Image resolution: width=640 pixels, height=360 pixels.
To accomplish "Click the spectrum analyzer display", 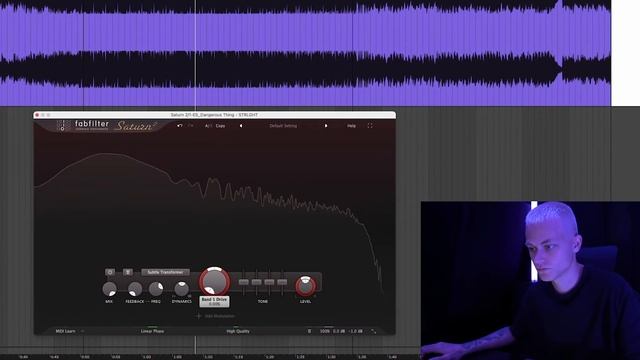I will click(214, 198).
